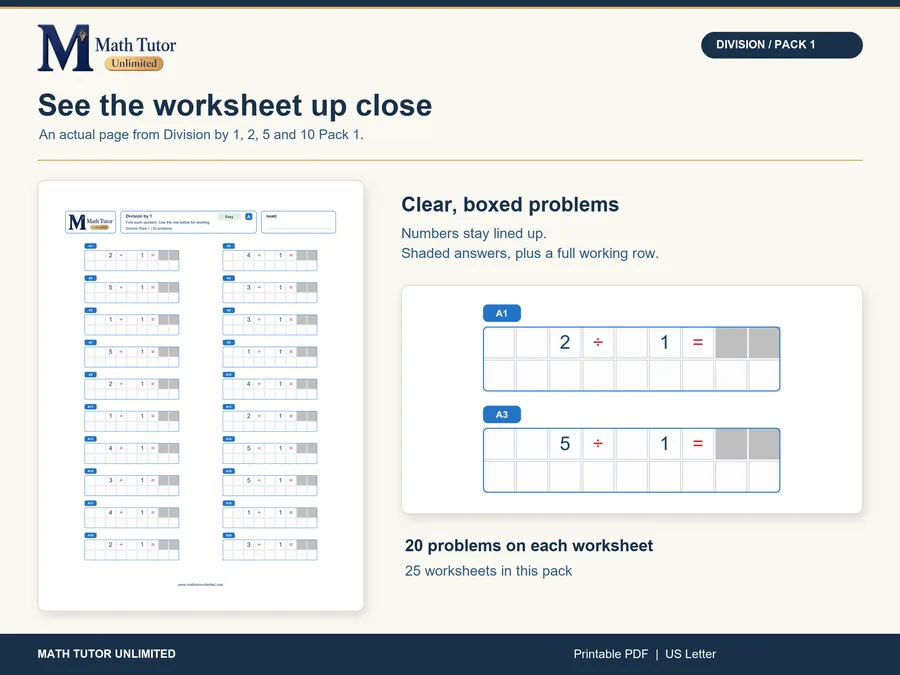Click the 'Clear, boxed problems' heading
Viewport: 900px width, 675px height.
click(x=510, y=204)
